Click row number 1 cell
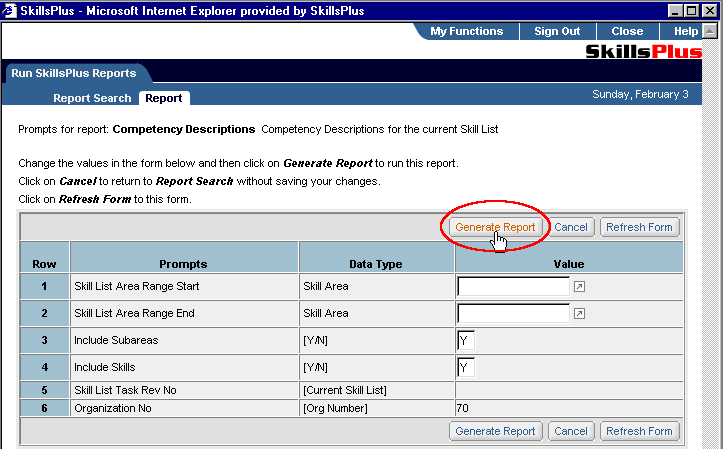The width and height of the screenshot is (723, 449). [x=44, y=286]
